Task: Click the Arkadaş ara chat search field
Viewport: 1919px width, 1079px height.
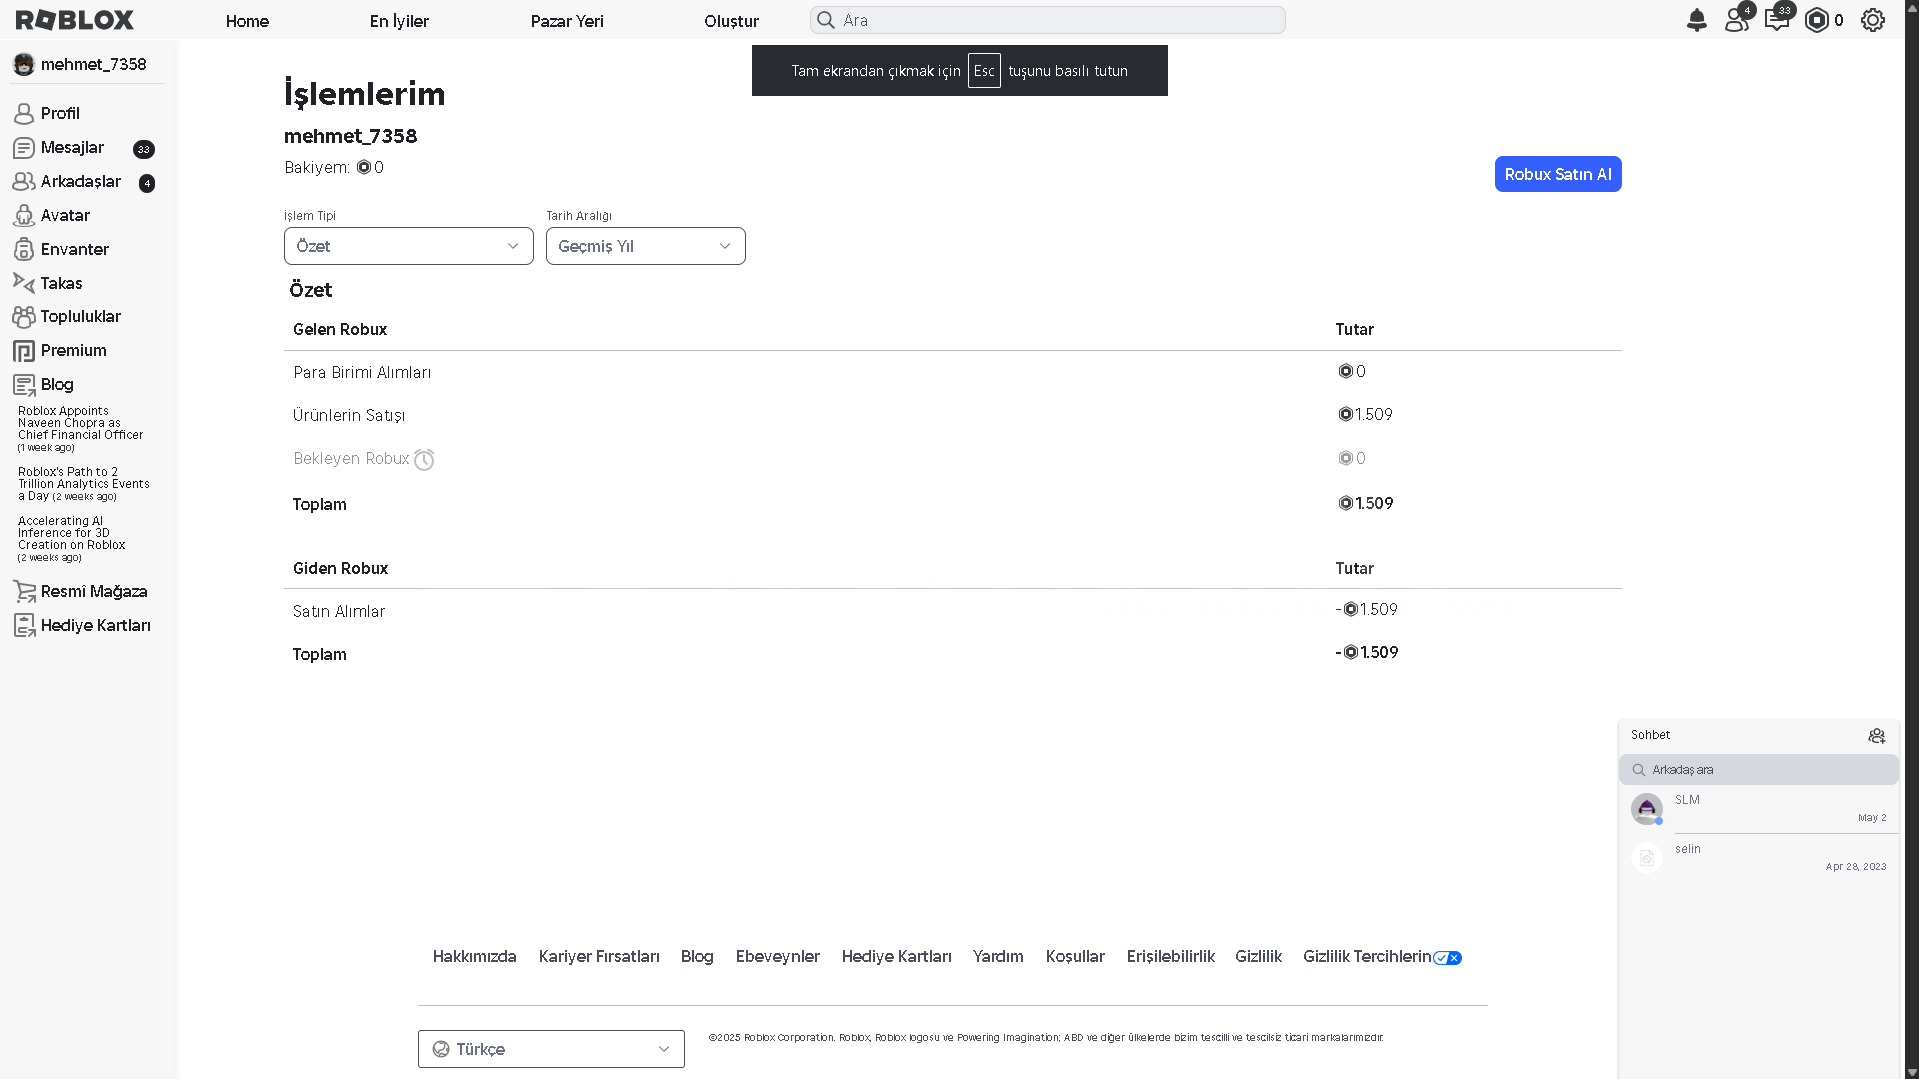Action: (1758, 770)
